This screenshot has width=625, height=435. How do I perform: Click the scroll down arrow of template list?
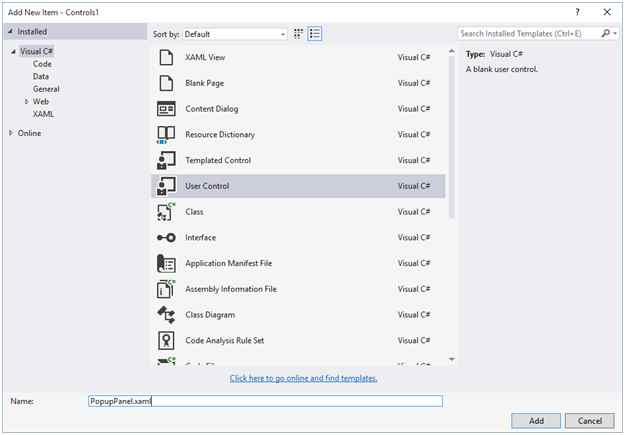(452, 360)
